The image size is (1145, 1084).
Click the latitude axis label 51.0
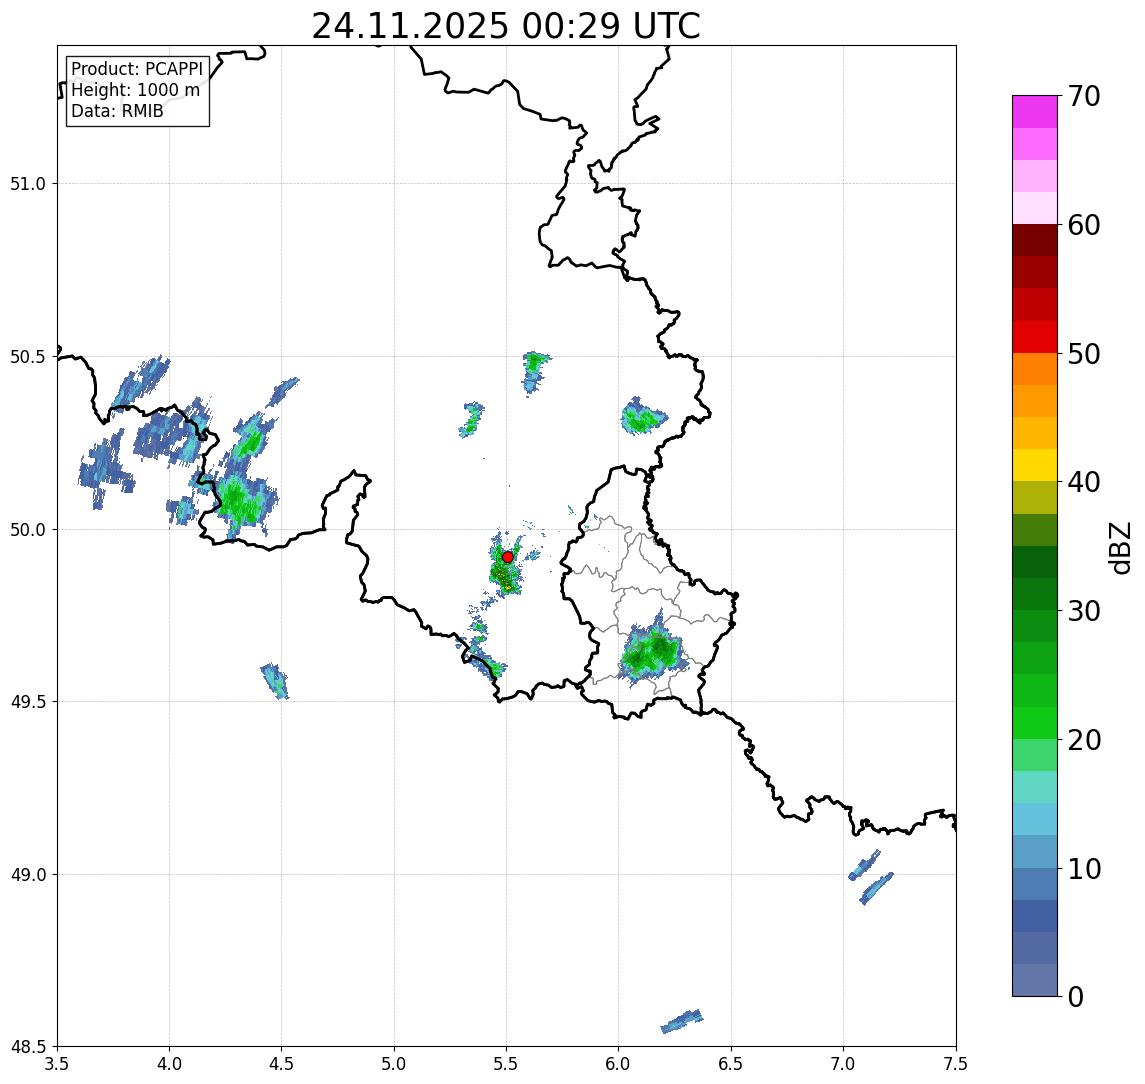(x=28, y=184)
